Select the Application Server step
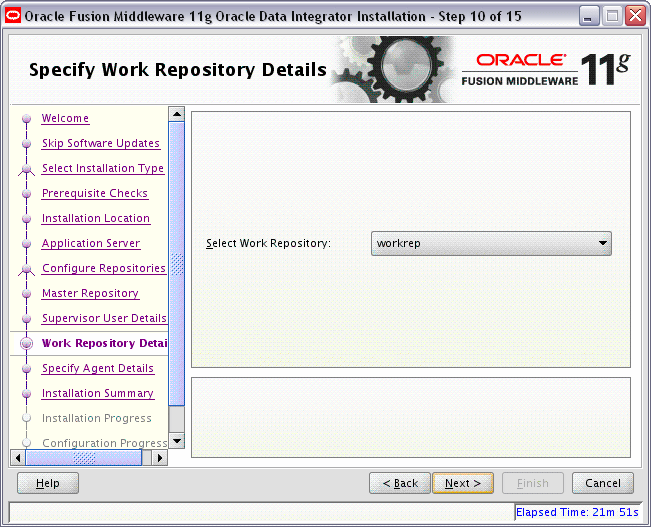The image size is (651, 527). coord(90,244)
